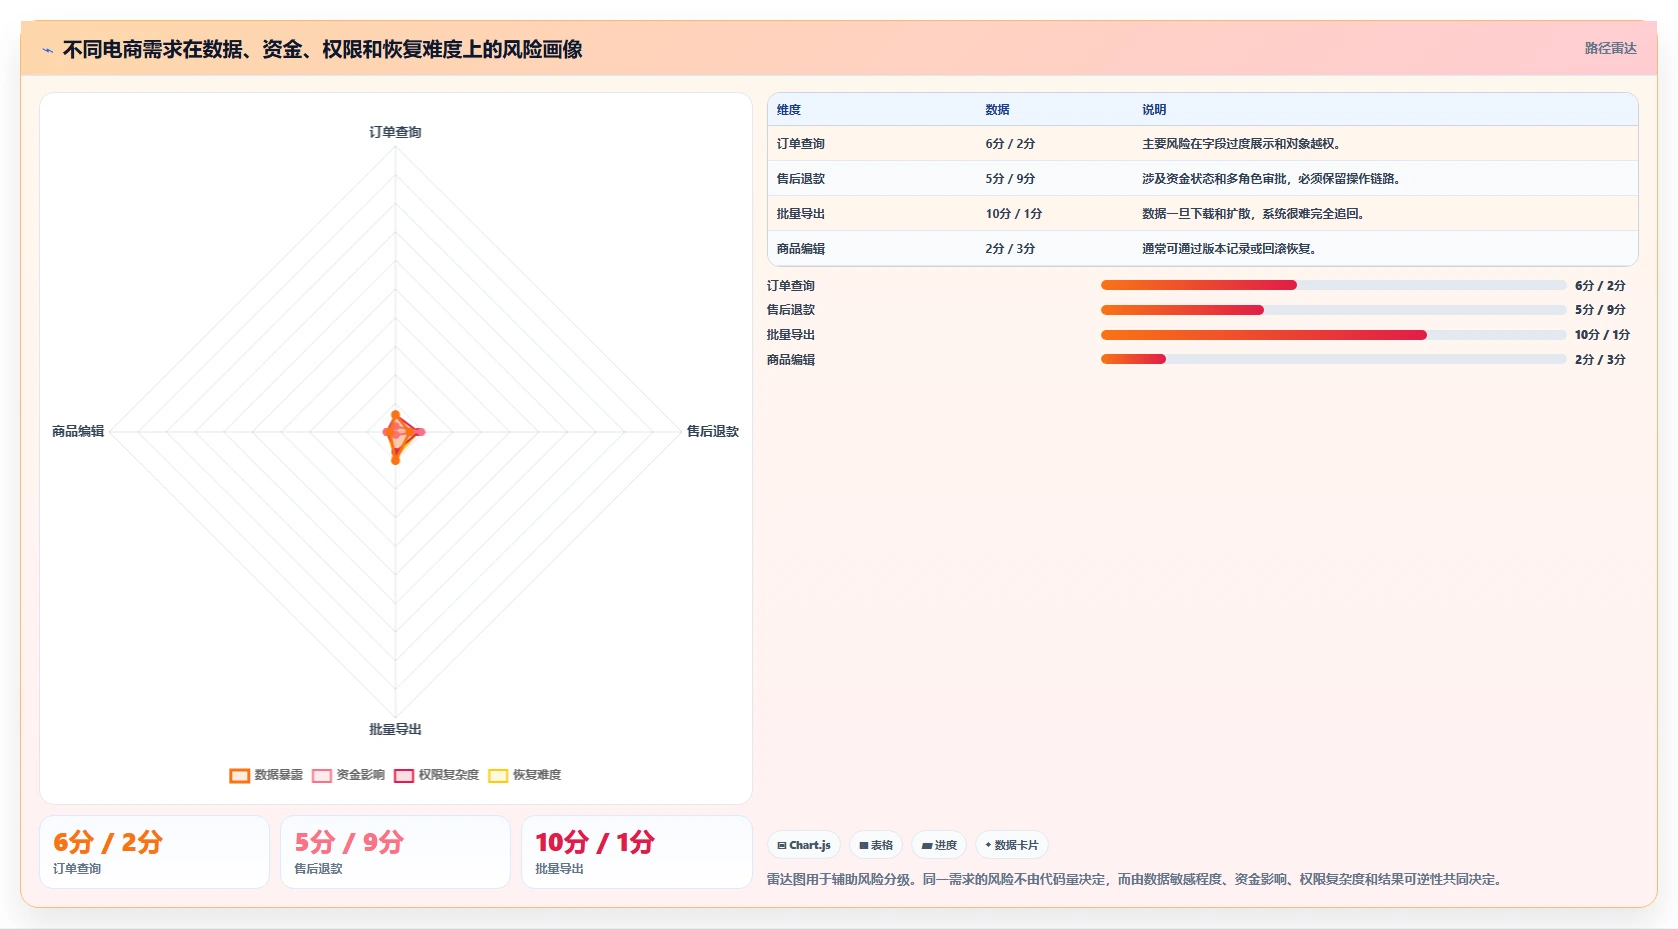Click the note 涉及资金状态和多角色审批，必须保留操作链路。
The height and width of the screenshot is (929, 1678).
click(1273, 179)
